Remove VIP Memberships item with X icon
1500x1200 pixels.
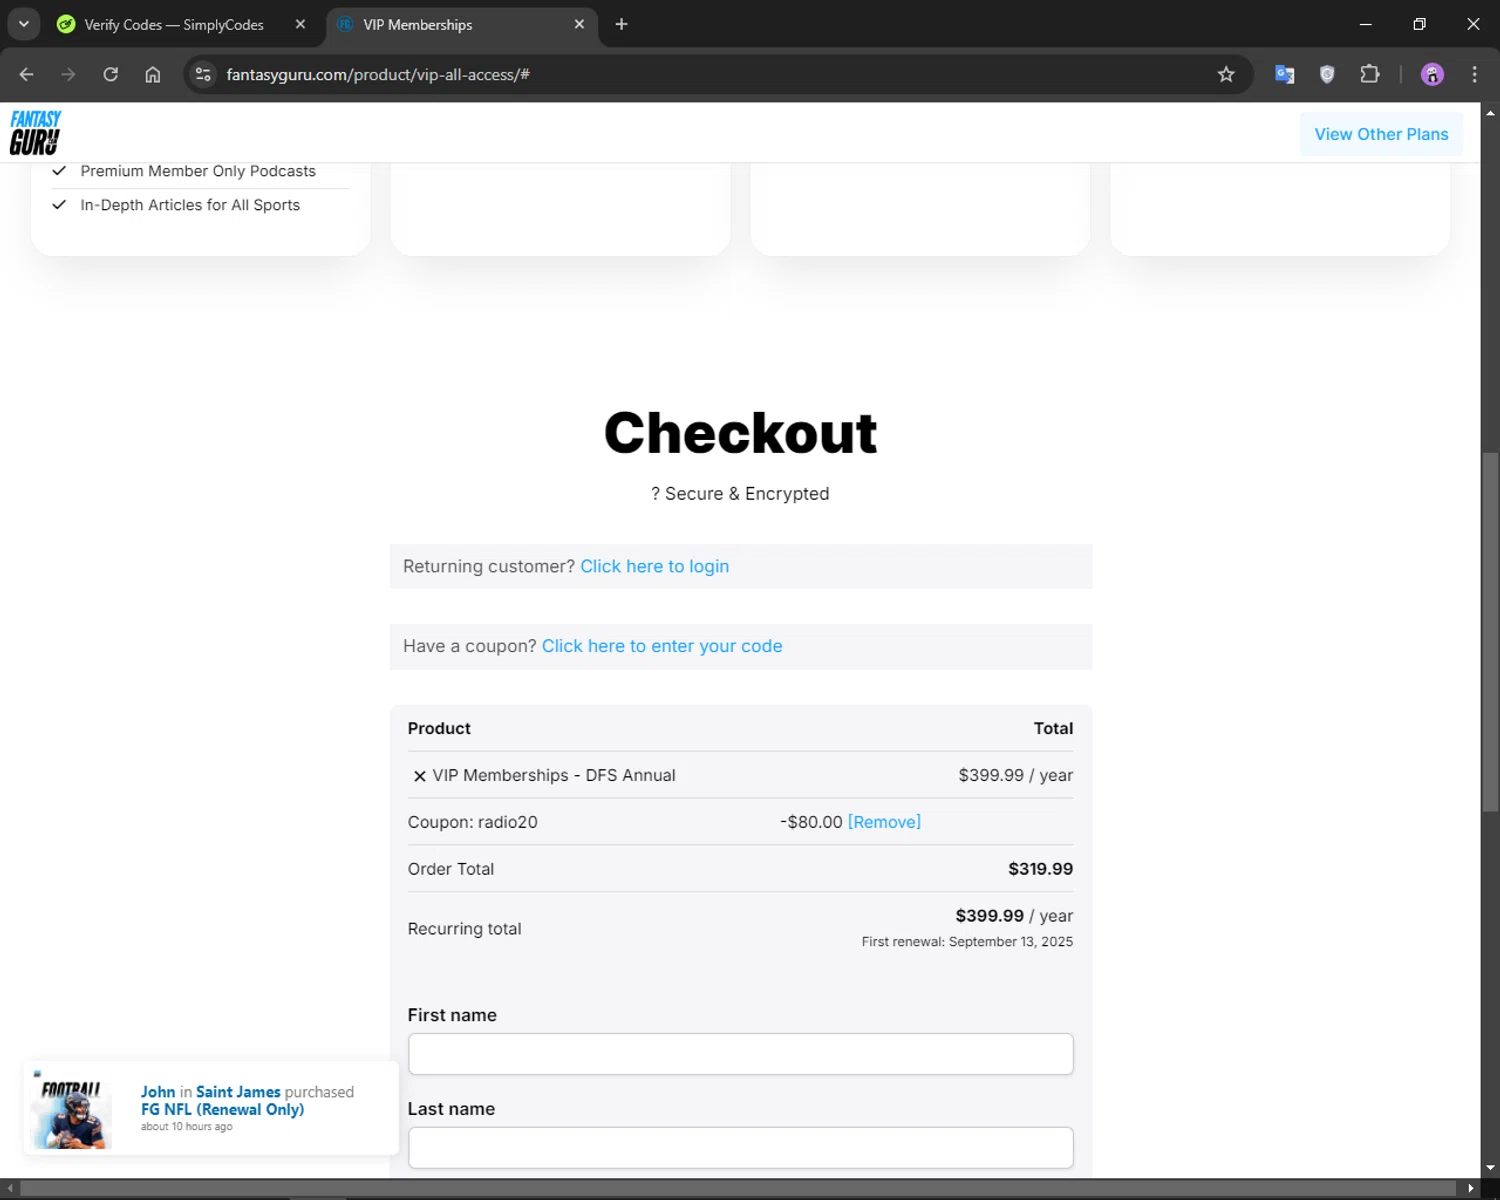click(420, 776)
